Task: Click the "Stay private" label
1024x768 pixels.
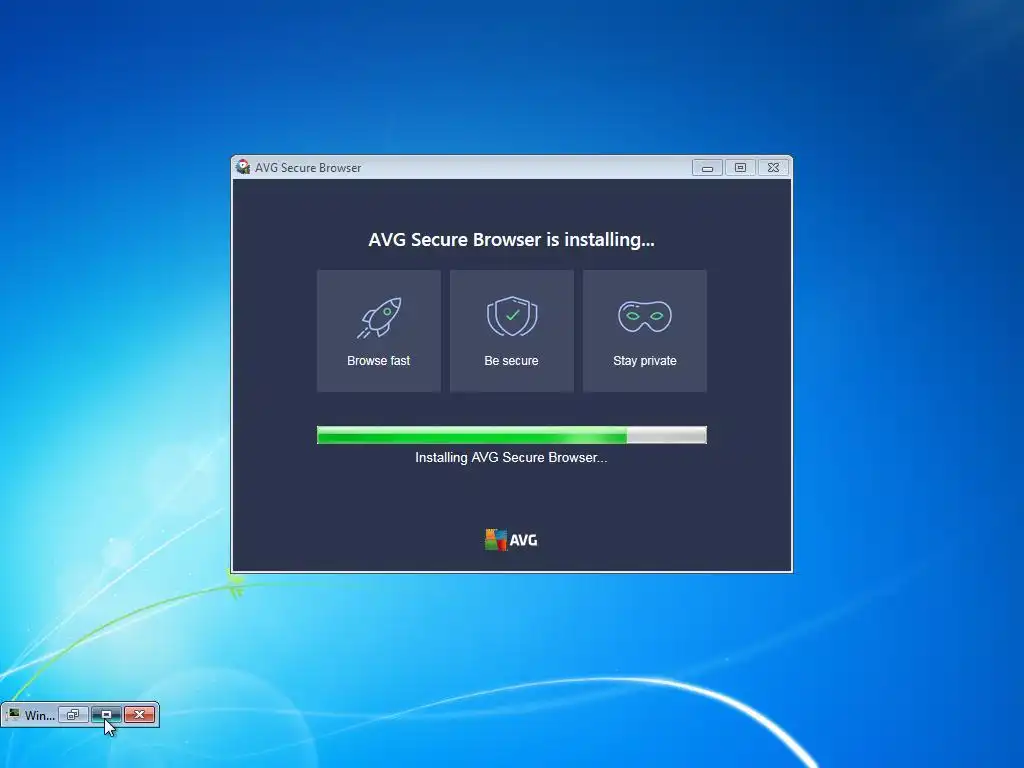Action: point(645,360)
